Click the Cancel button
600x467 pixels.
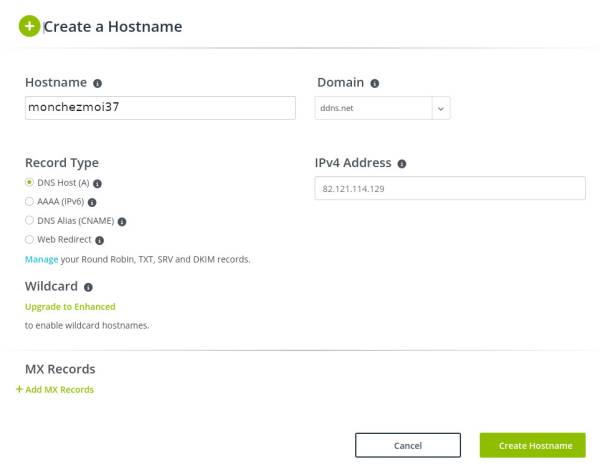click(408, 445)
